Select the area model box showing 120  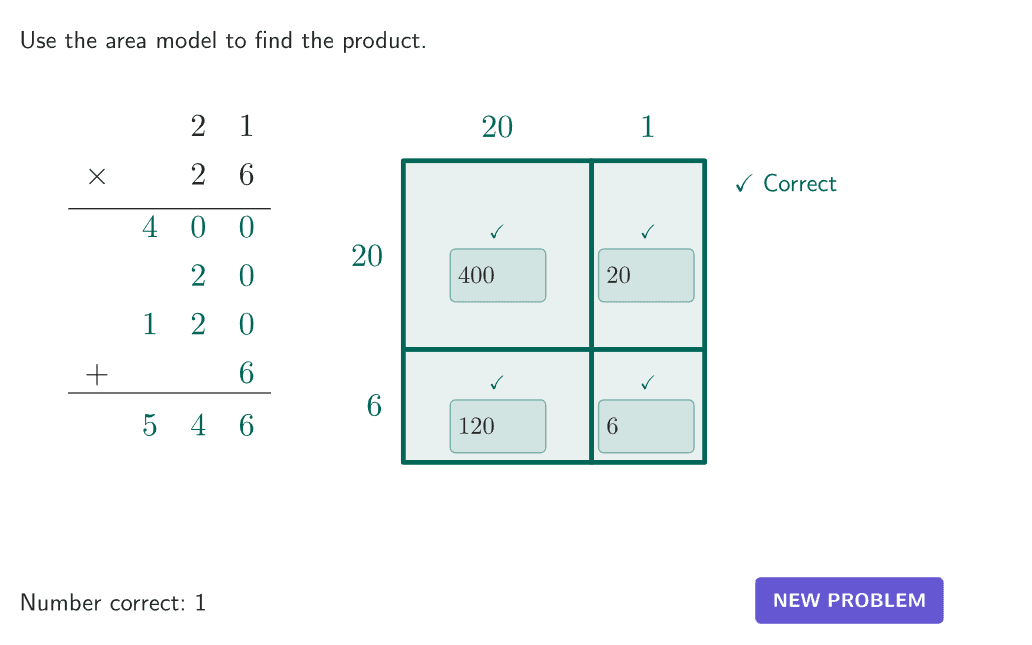498,426
